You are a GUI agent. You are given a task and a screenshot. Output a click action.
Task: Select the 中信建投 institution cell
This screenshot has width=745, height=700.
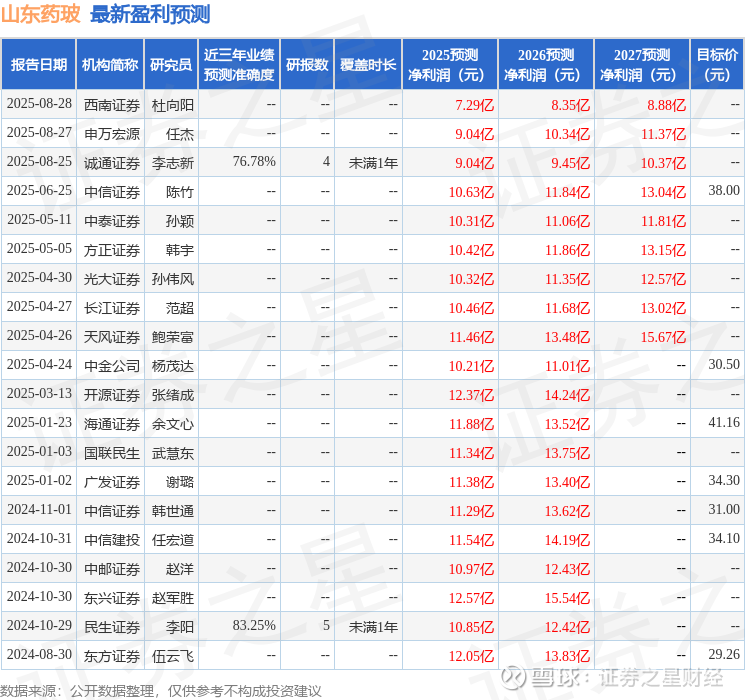[x=112, y=540]
